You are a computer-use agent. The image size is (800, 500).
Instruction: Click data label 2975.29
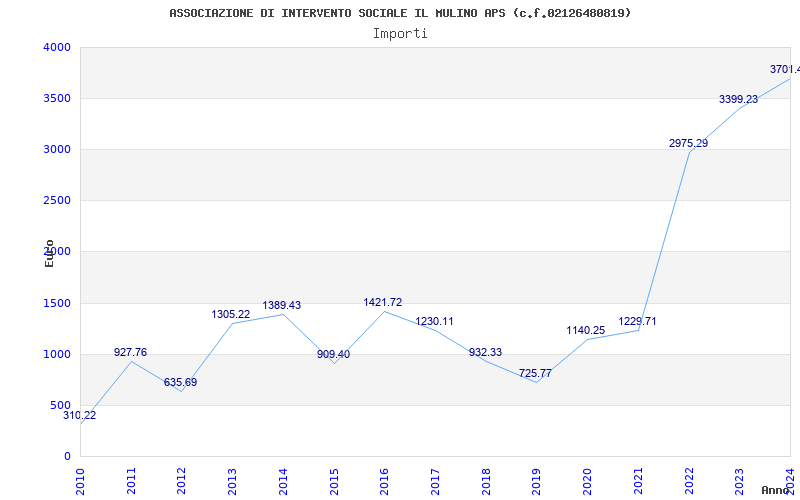point(688,143)
